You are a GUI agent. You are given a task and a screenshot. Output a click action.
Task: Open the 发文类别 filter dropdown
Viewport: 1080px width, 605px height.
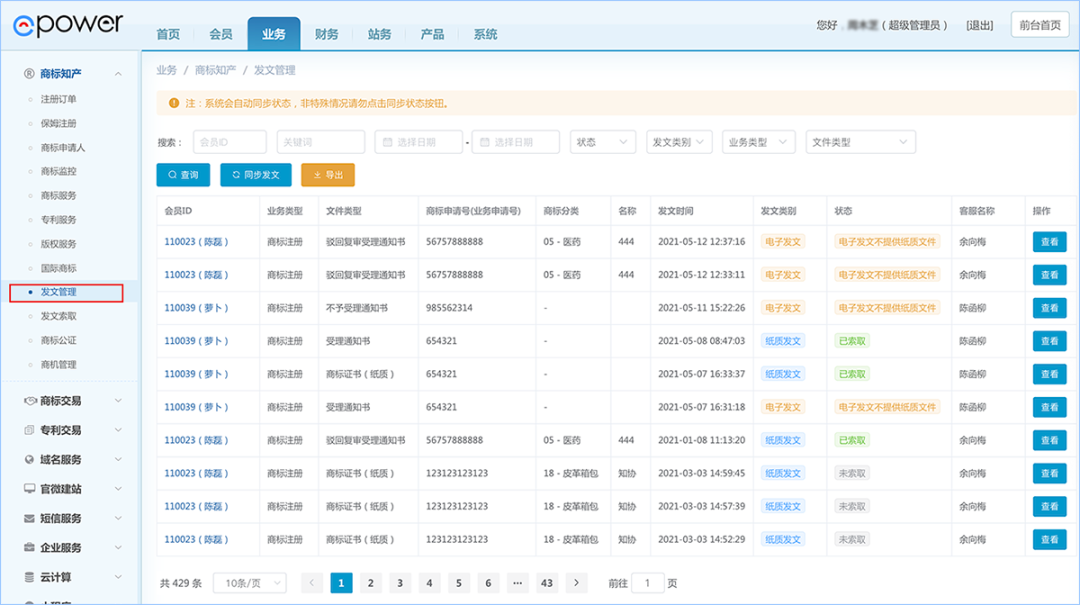coord(679,142)
